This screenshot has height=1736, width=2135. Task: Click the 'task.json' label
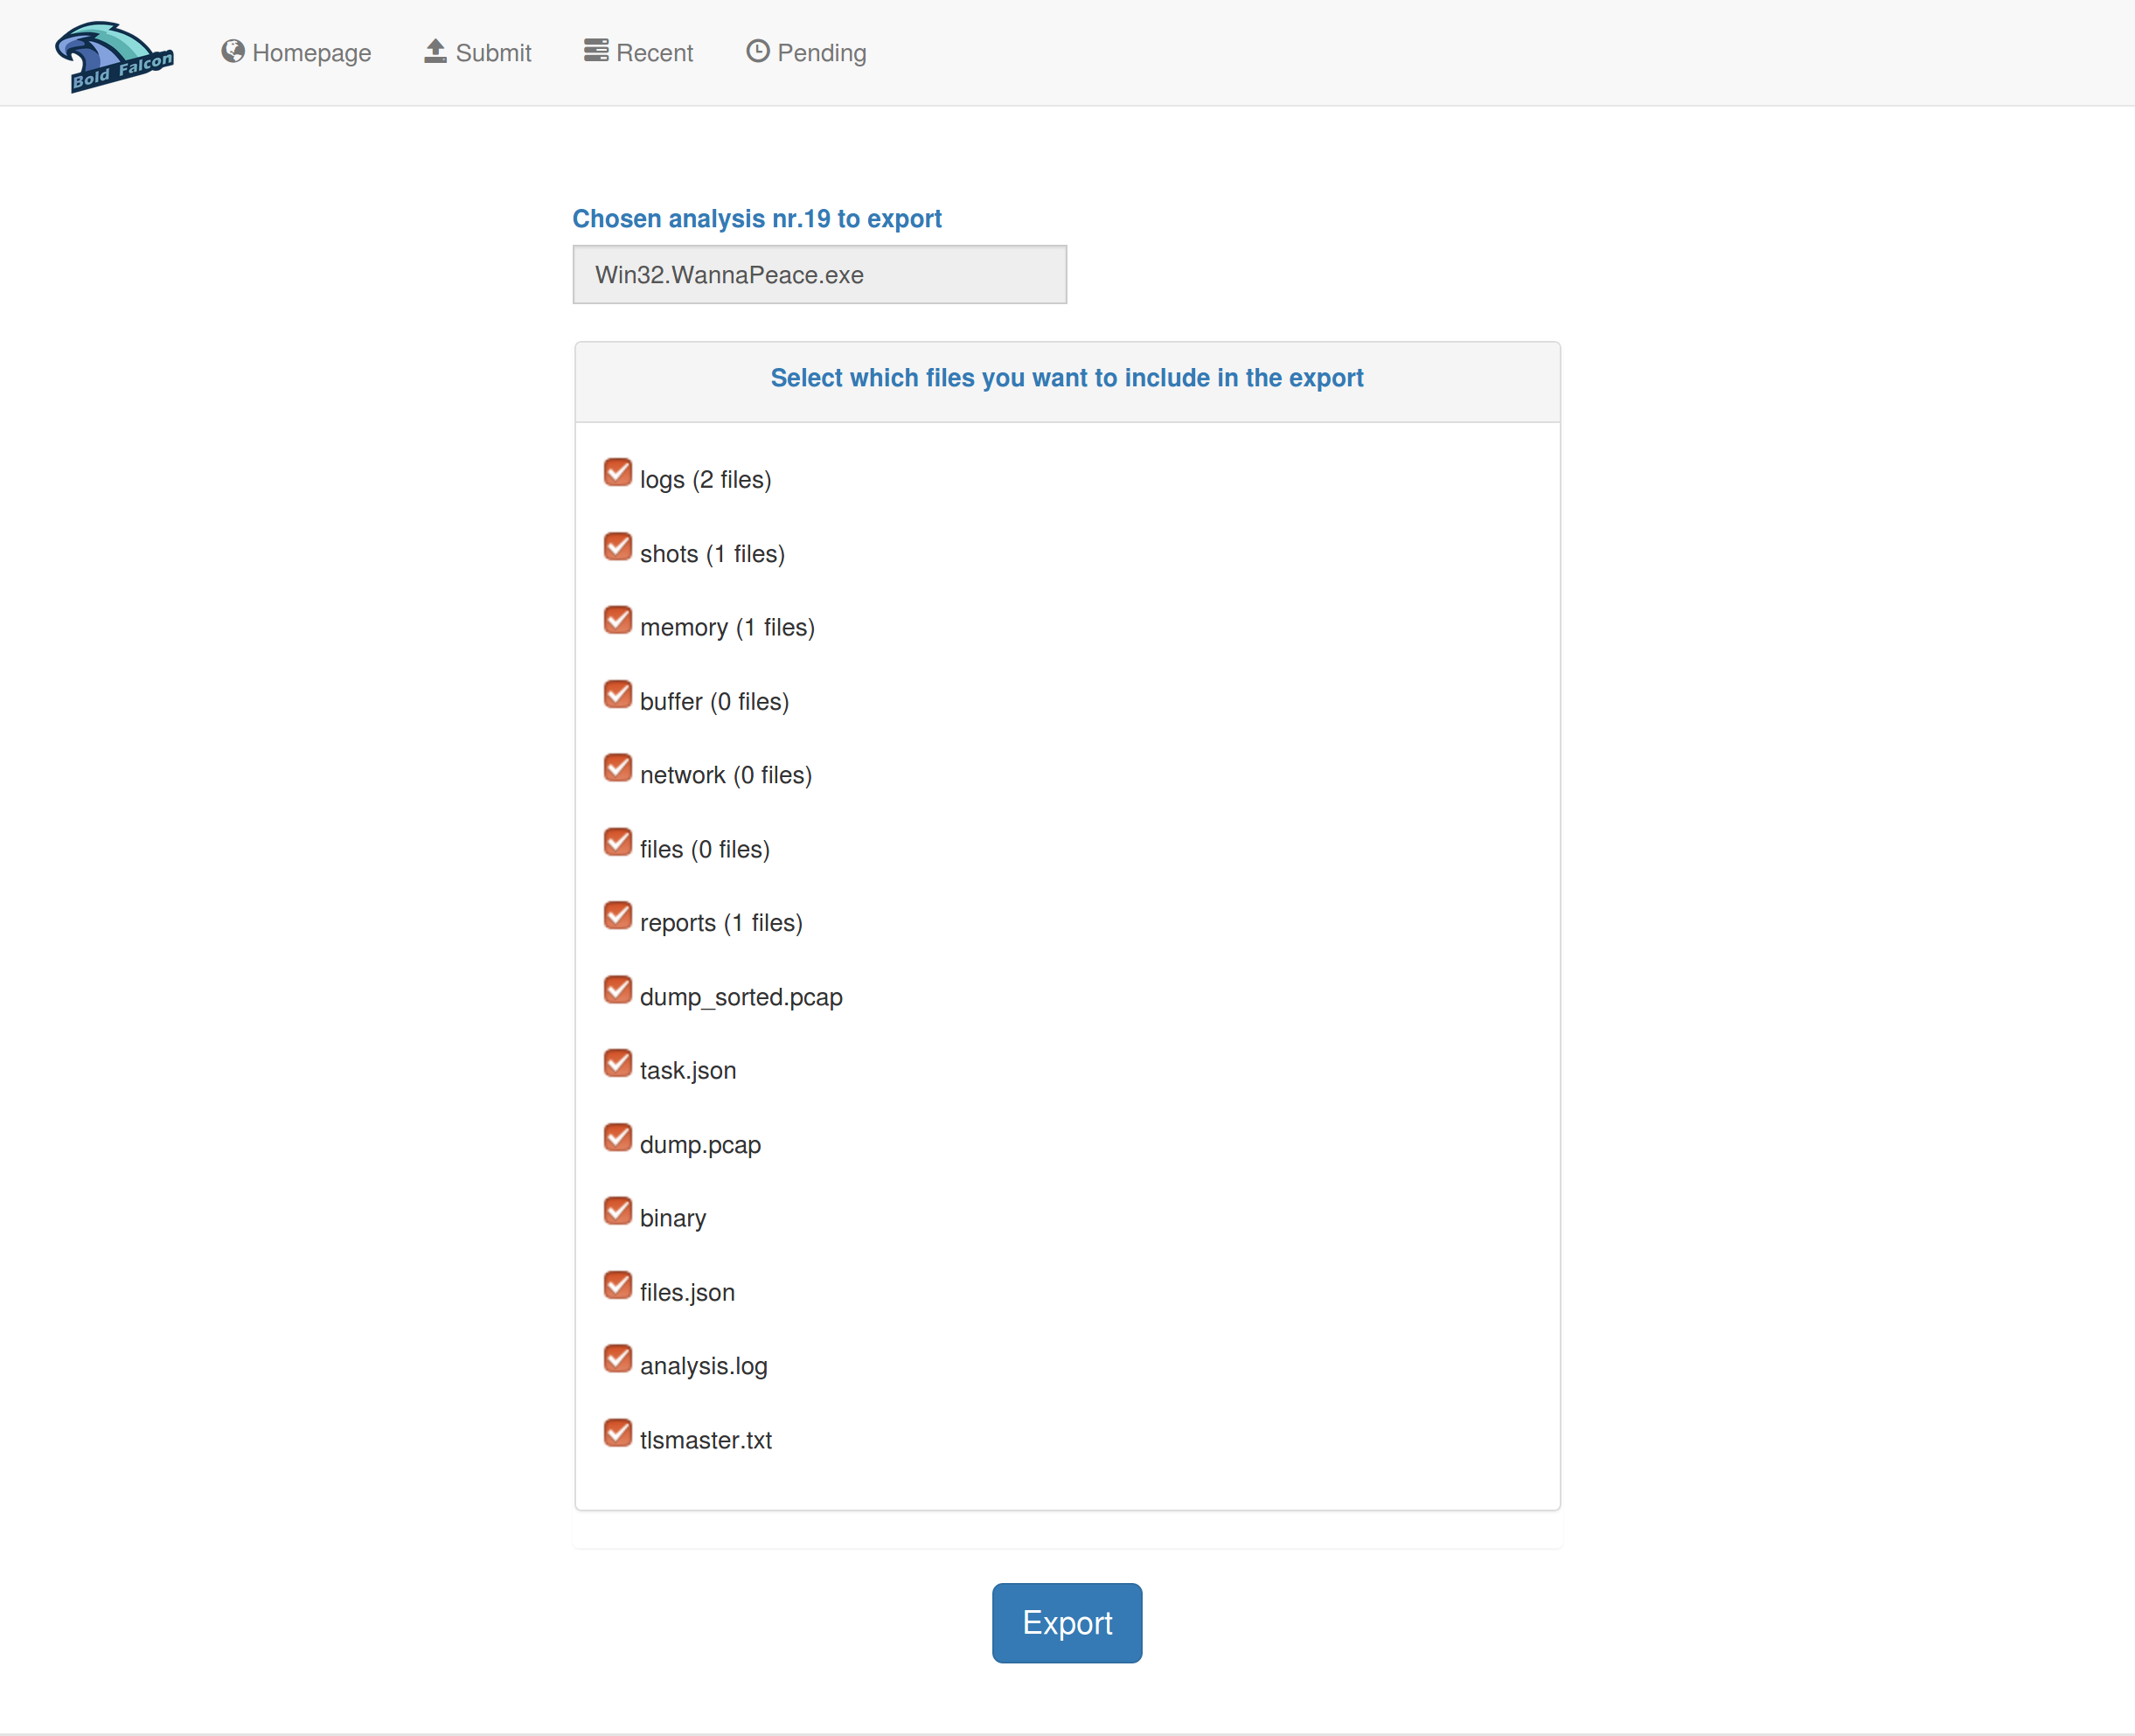(x=688, y=1071)
